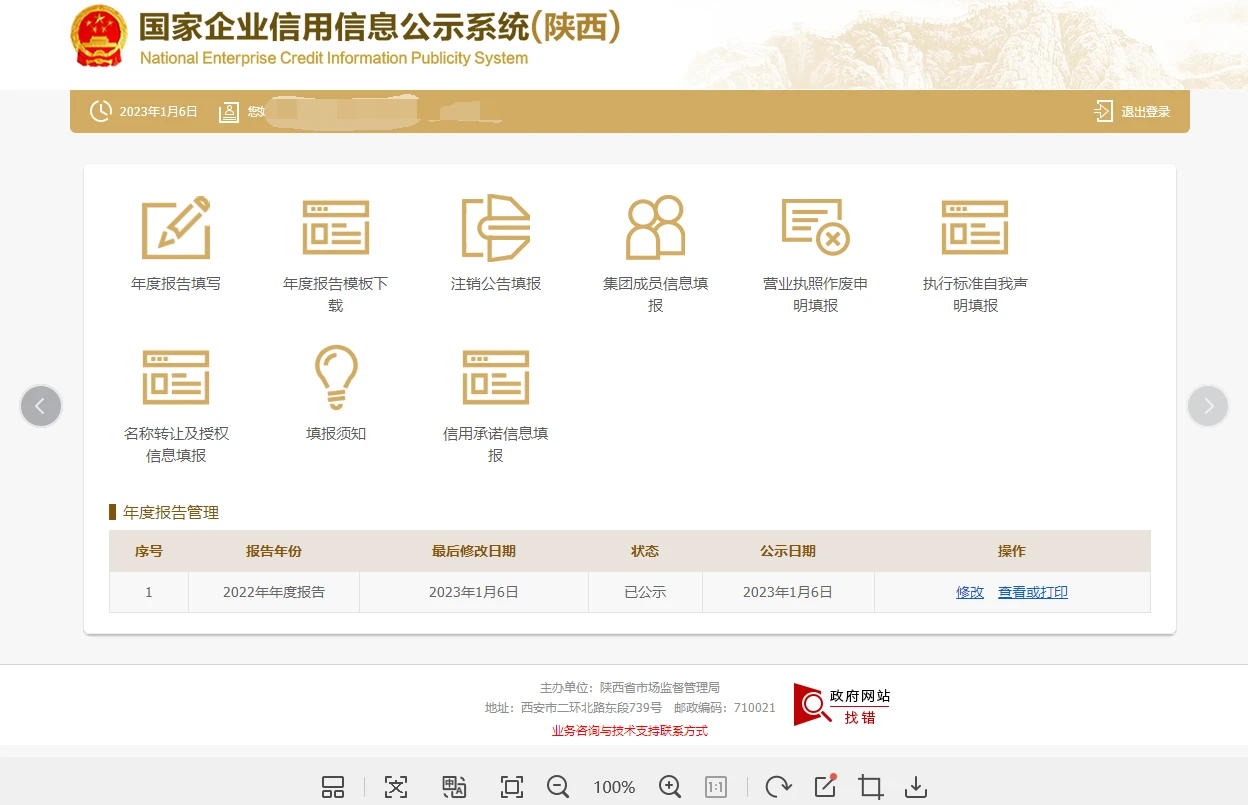1248x805 pixels.
Task: Open the 填报须知 lightbulb icon
Action: click(x=336, y=378)
